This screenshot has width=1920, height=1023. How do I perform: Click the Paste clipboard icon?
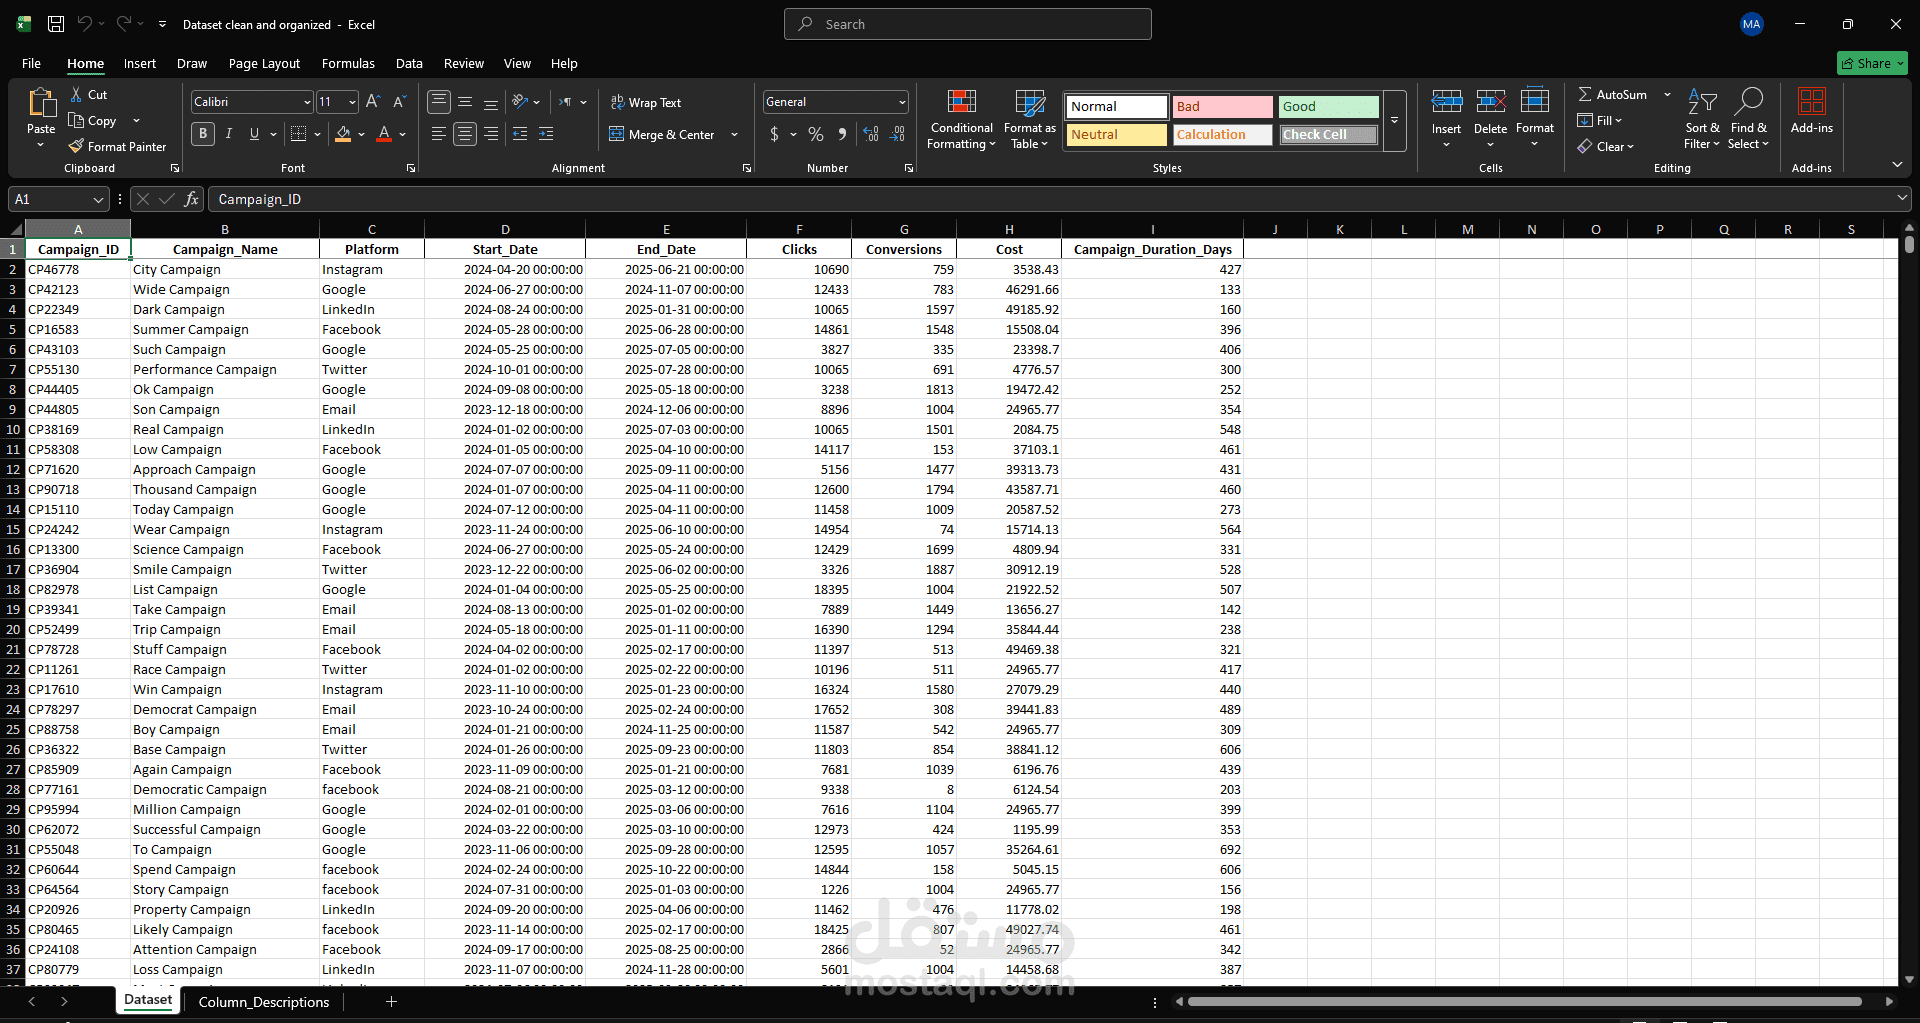tap(41, 103)
